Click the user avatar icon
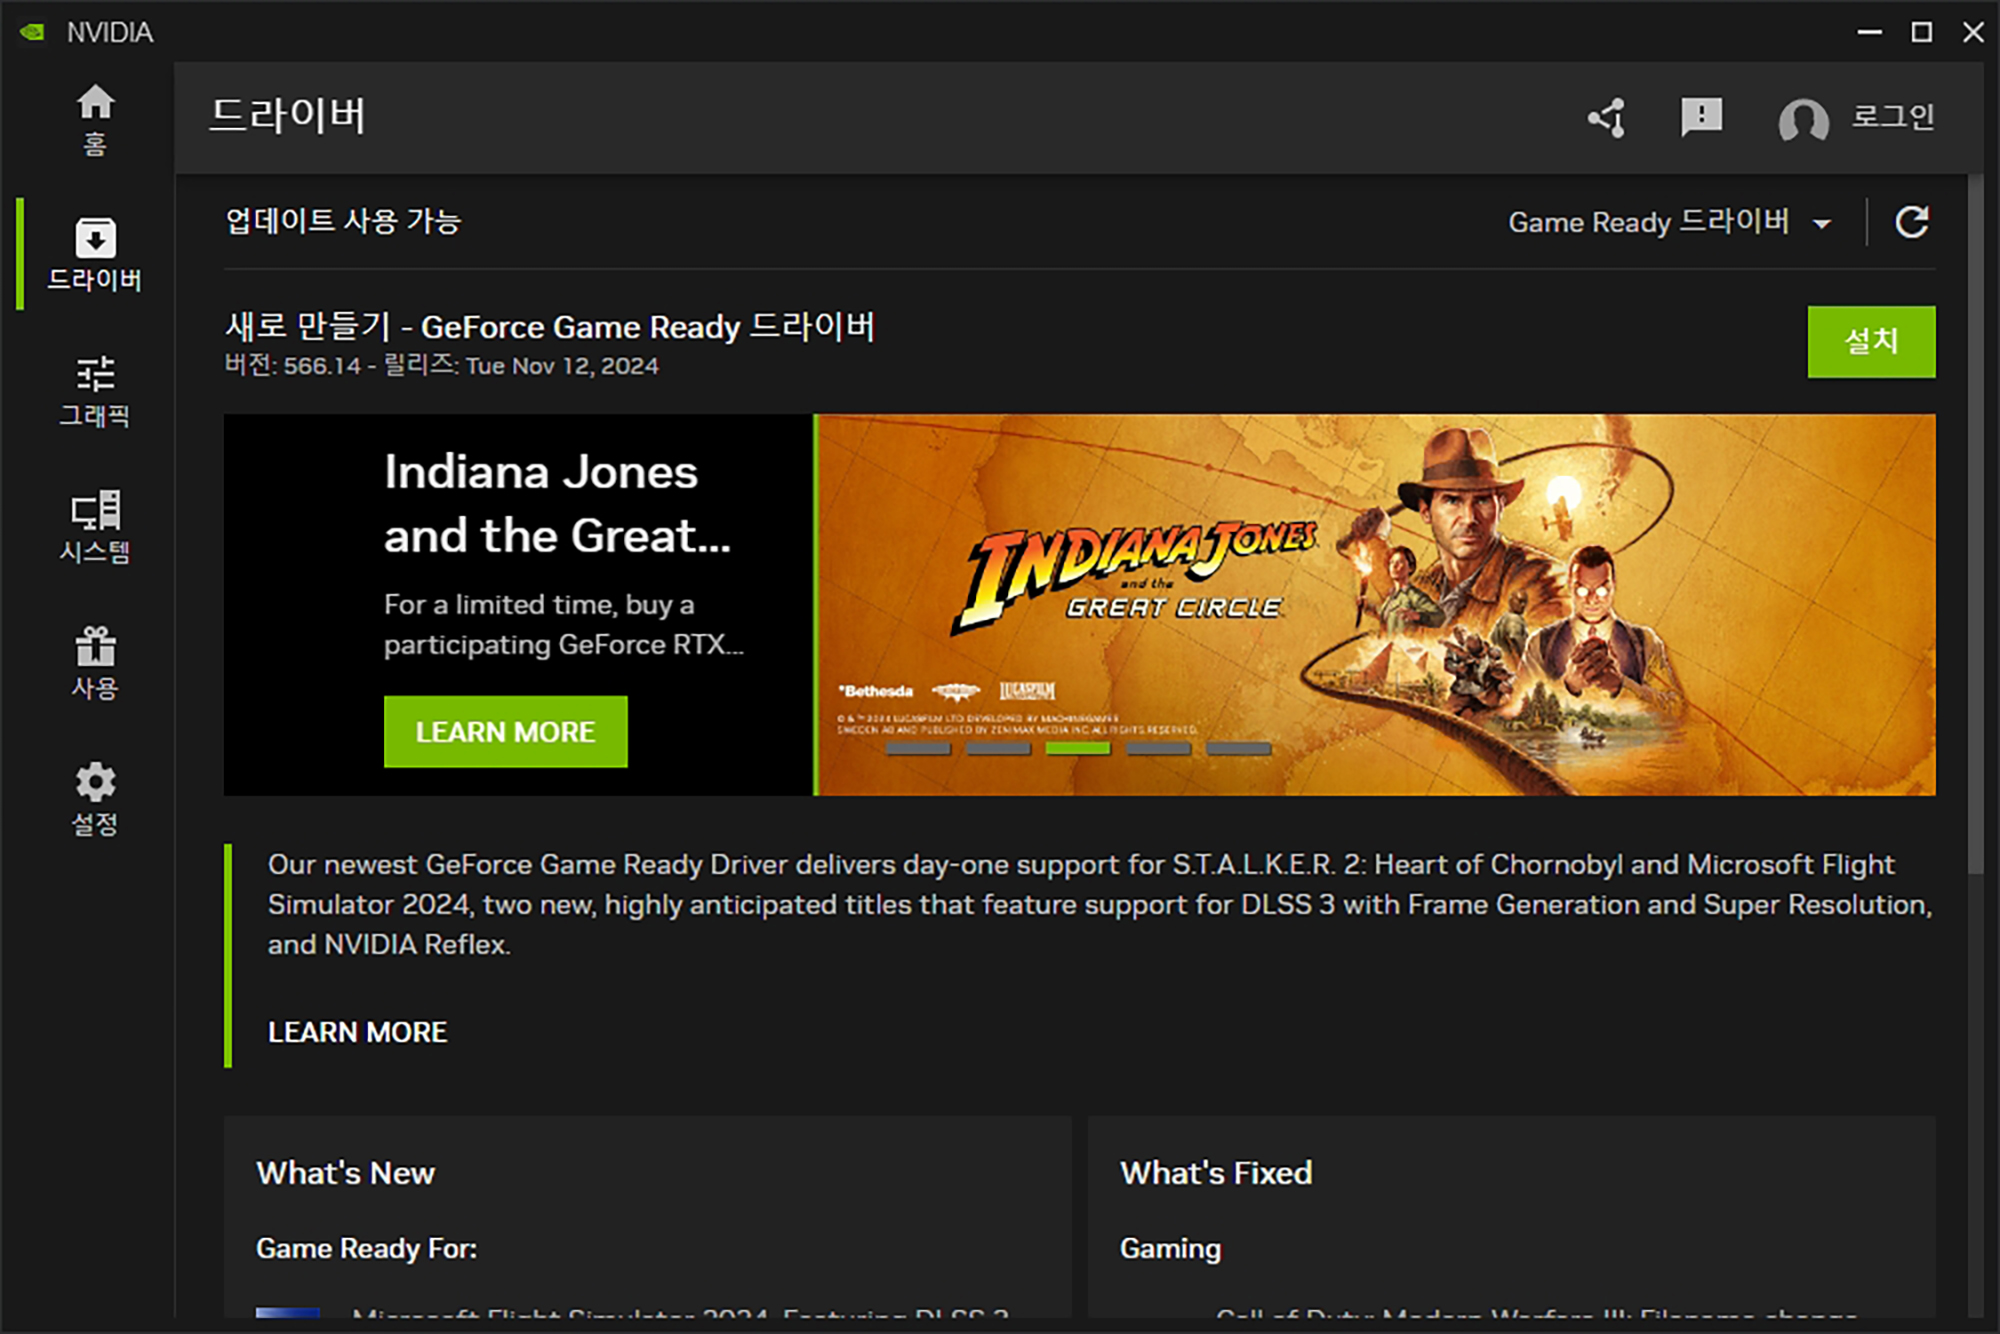Image resolution: width=2000 pixels, height=1334 pixels. click(1803, 120)
